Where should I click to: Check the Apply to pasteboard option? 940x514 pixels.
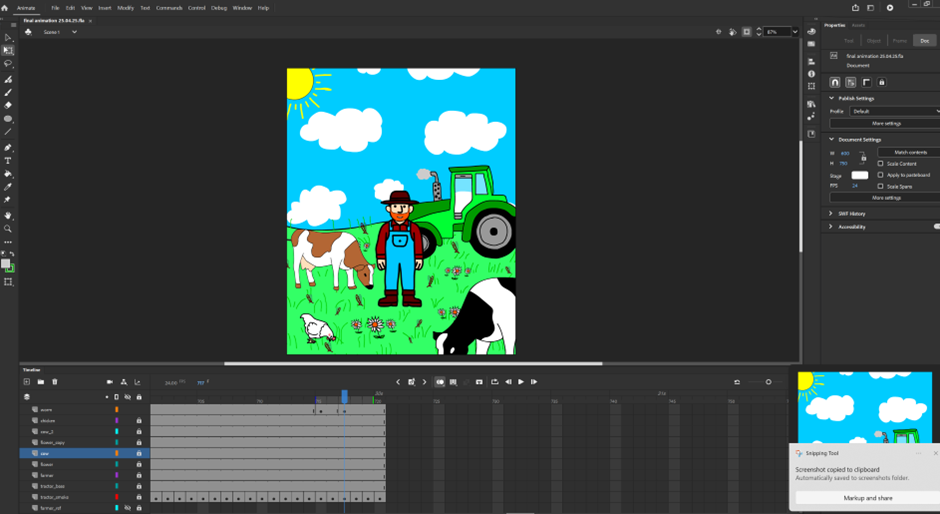(x=880, y=175)
